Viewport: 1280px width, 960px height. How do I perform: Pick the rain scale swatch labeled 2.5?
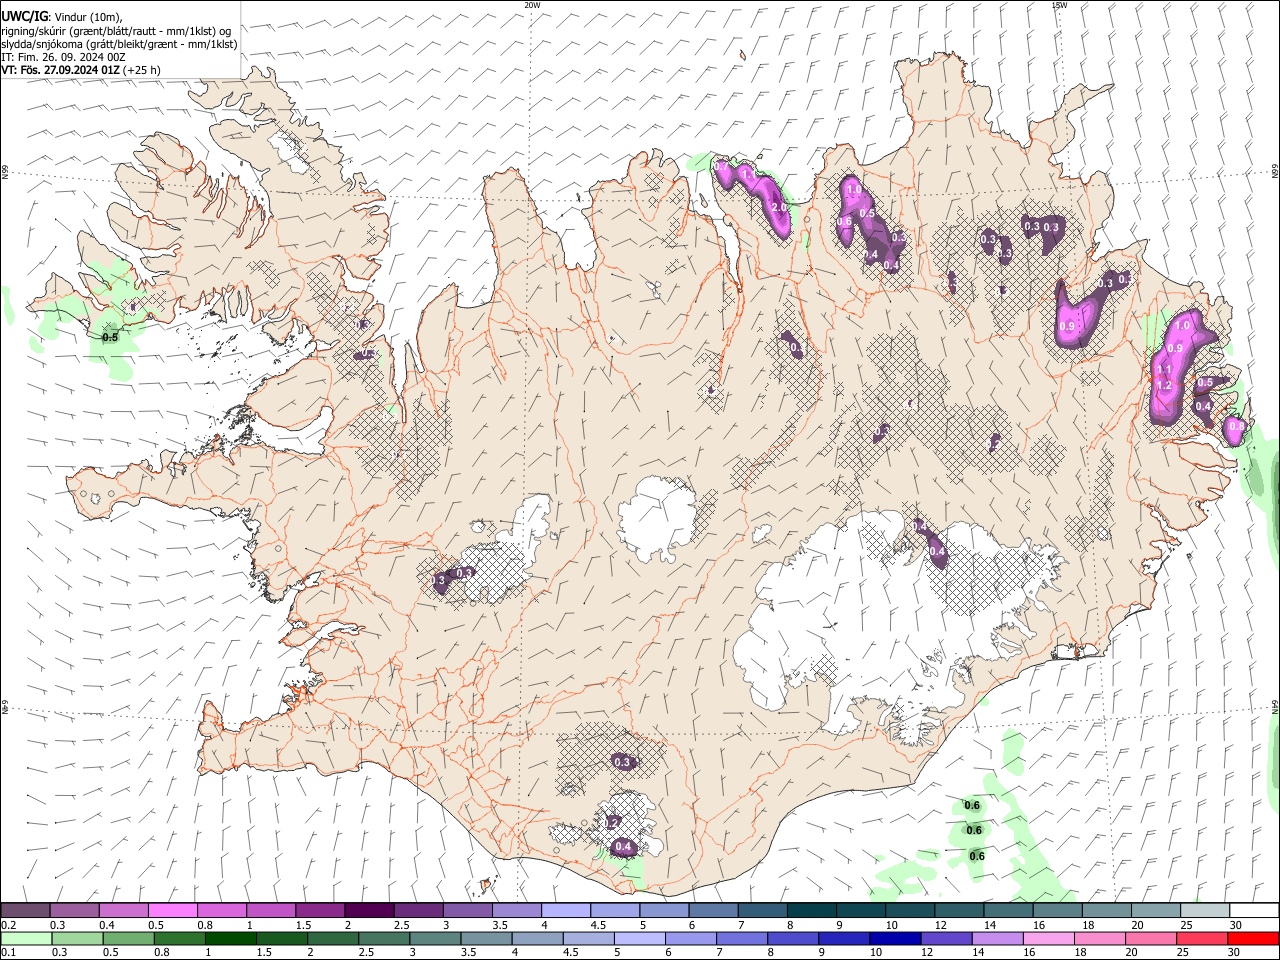(384, 938)
